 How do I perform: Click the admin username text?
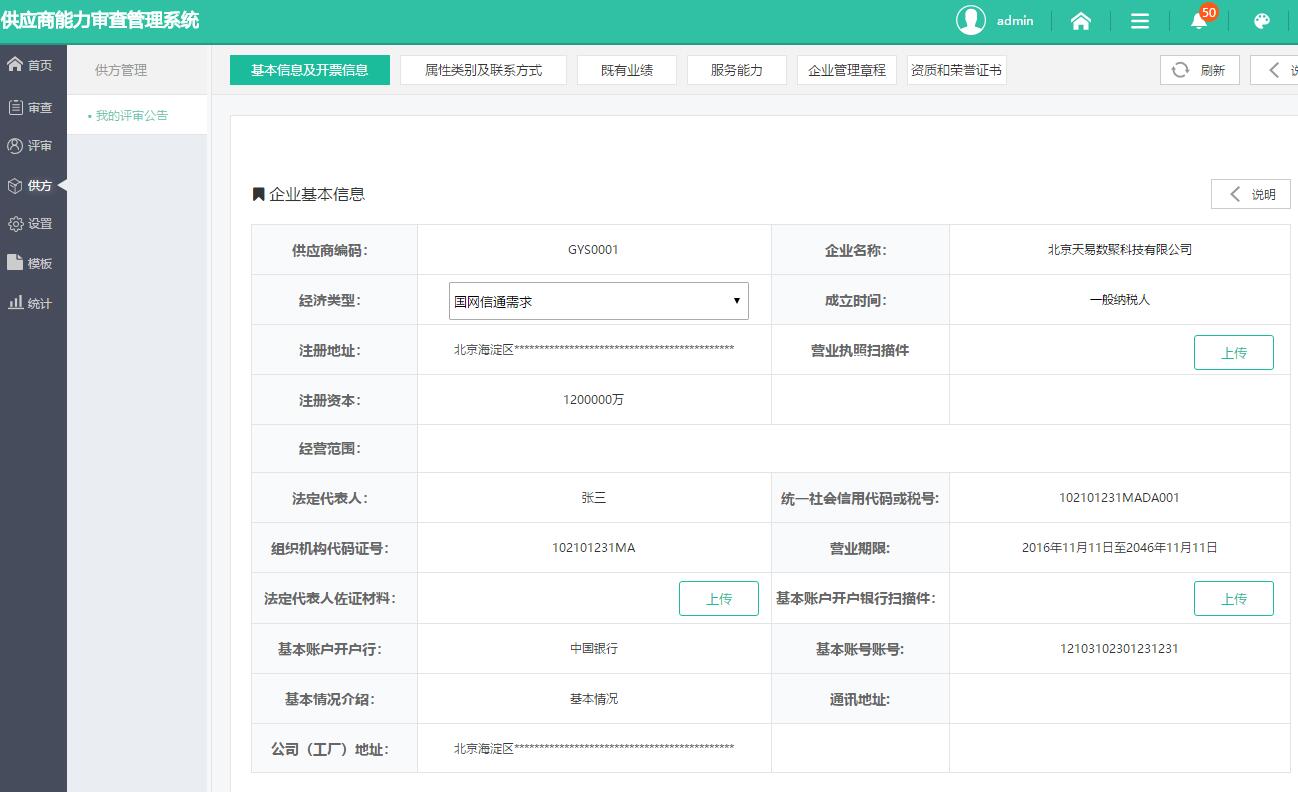pos(1015,20)
